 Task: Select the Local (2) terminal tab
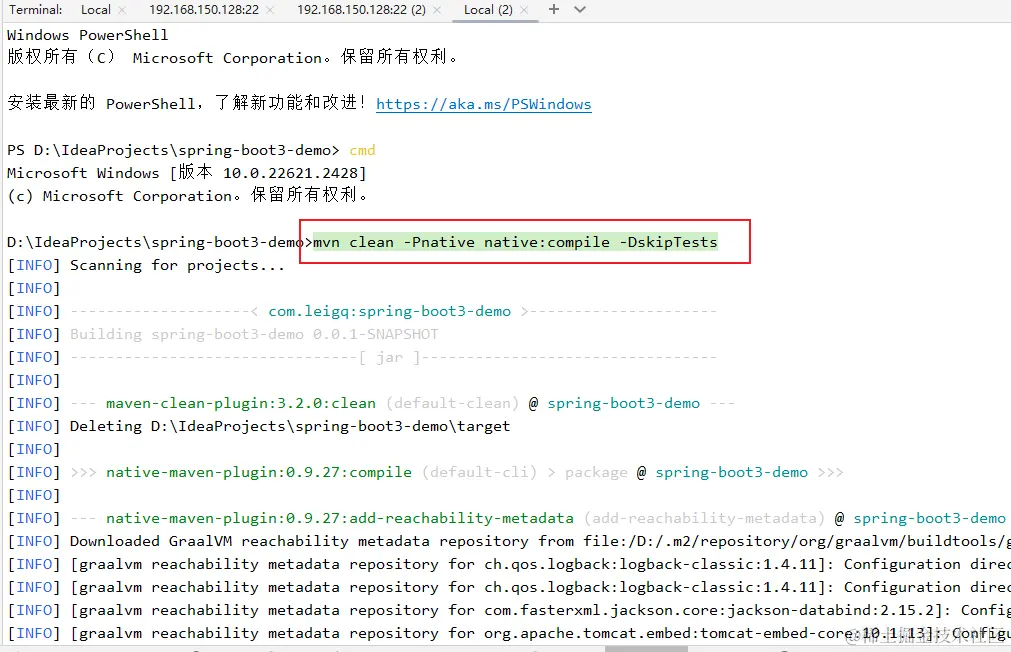(x=488, y=10)
